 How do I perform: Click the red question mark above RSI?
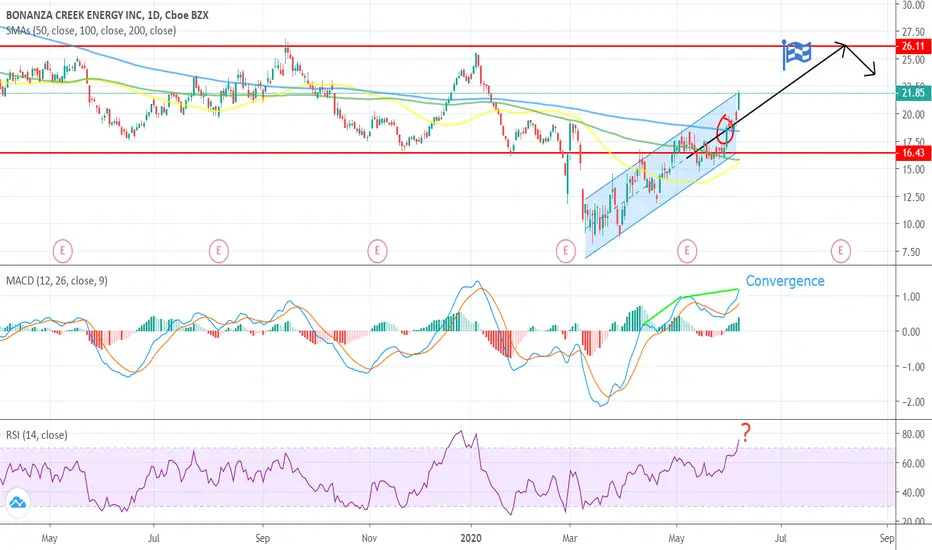tap(745, 433)
